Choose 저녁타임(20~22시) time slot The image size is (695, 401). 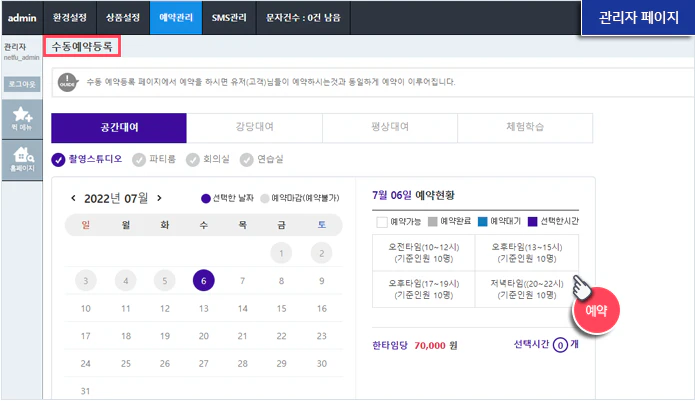[527, 289]
